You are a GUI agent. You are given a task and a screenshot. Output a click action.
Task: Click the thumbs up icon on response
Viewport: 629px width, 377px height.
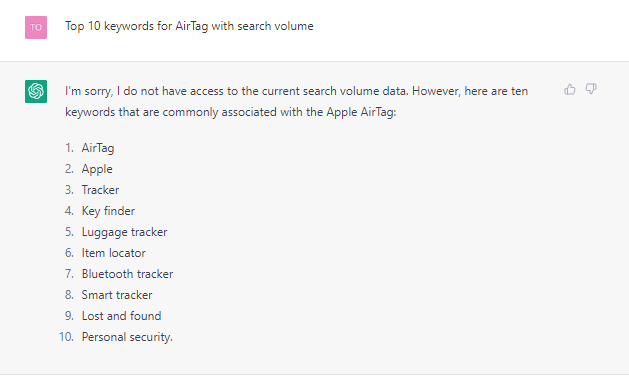[570, 89]
